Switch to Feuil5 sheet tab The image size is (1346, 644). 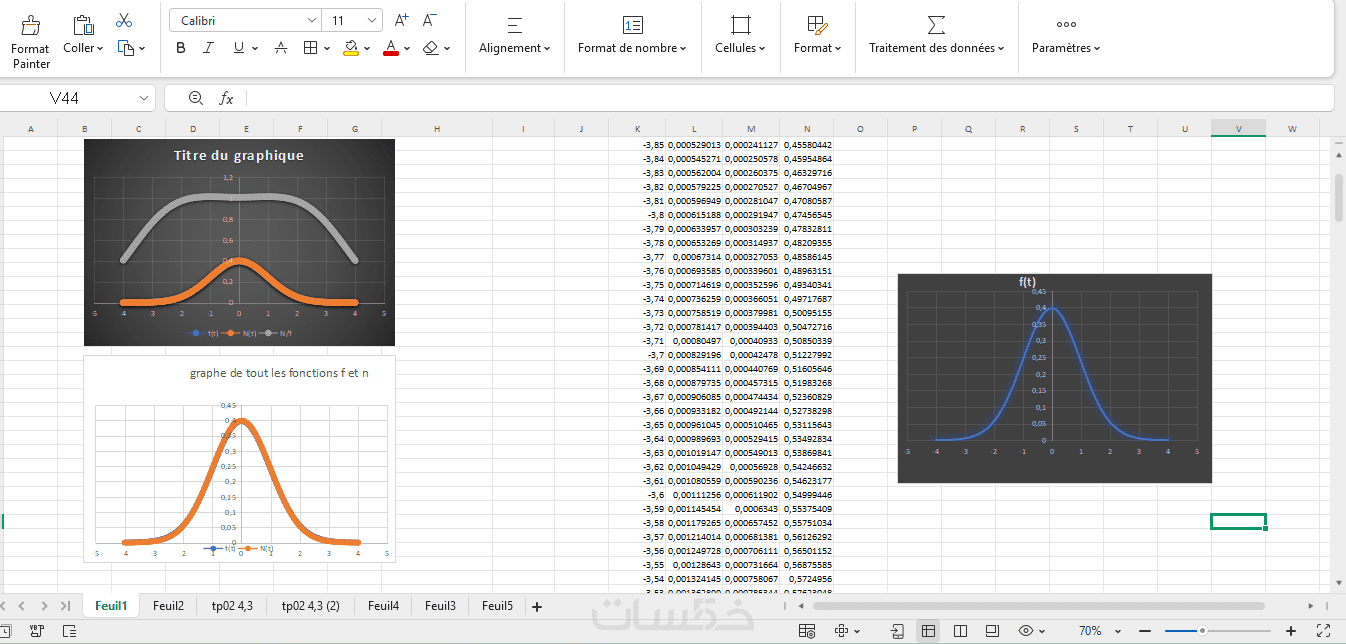(x=497, y=605)
